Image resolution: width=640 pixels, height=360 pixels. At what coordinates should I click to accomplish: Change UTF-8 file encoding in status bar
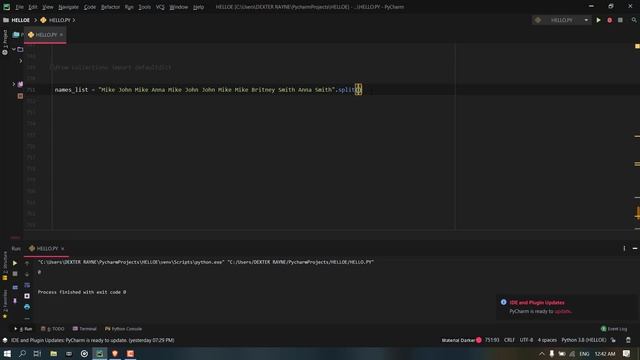click(x=526, y=340)
